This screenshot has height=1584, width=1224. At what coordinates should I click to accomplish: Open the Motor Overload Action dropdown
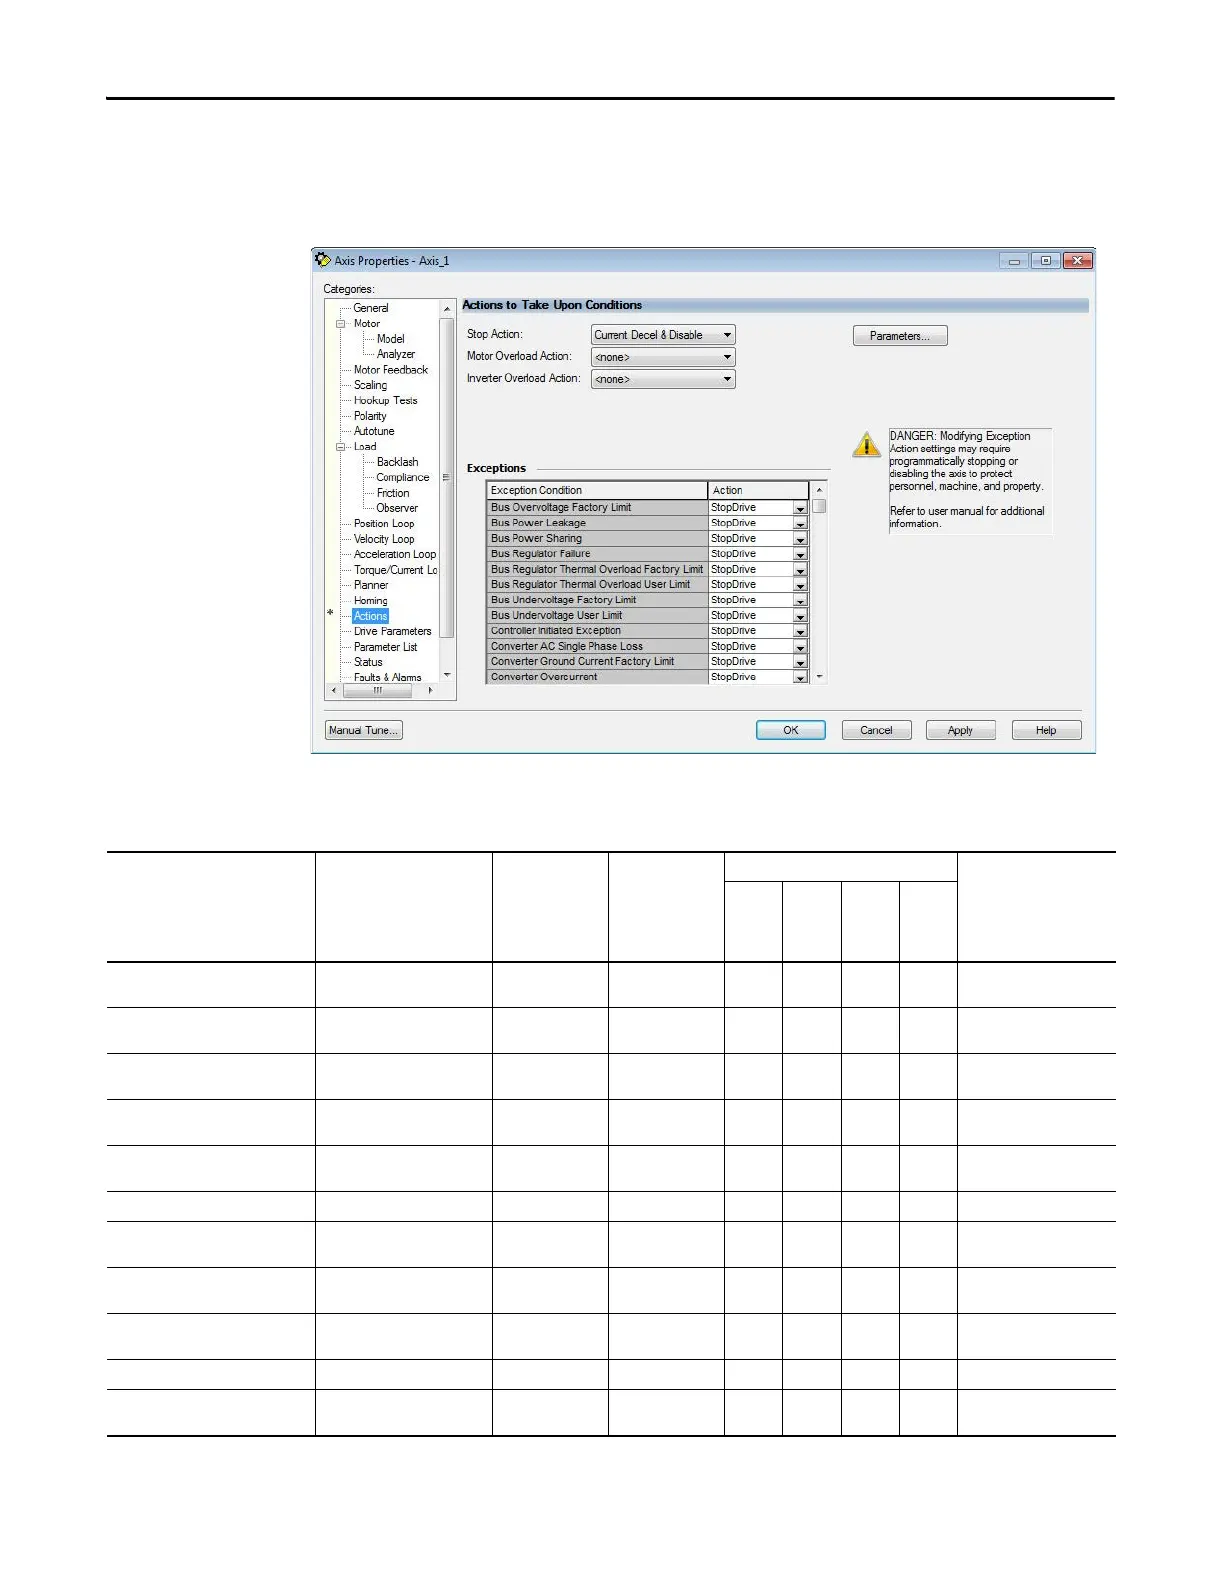pyautogui.click(x=663, y=357)
